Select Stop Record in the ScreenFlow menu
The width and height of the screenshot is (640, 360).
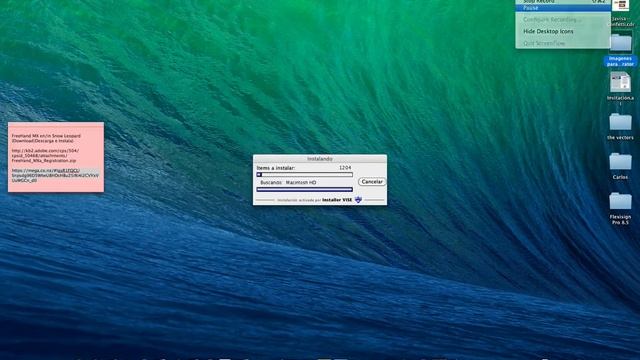pyautogui.click(x=563, y=2)
